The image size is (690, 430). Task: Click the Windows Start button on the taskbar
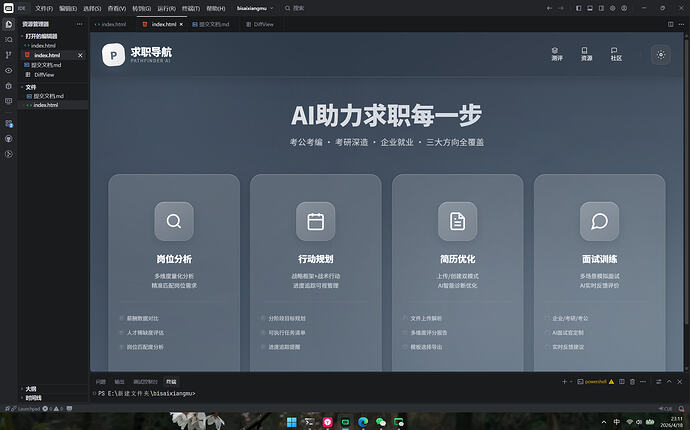[292, 421]
